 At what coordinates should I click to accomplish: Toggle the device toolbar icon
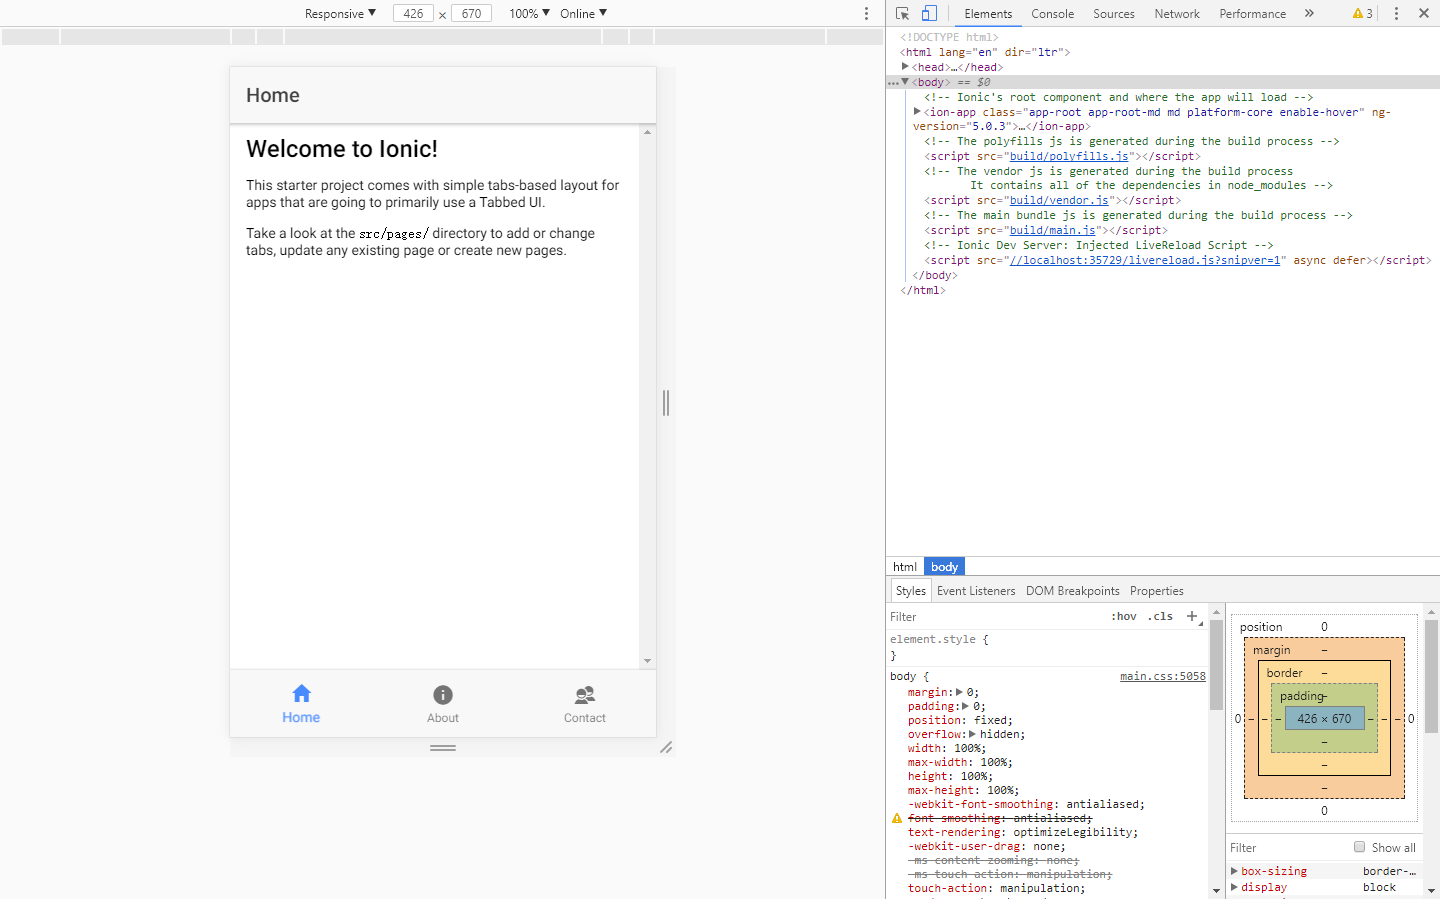(929, 13)
